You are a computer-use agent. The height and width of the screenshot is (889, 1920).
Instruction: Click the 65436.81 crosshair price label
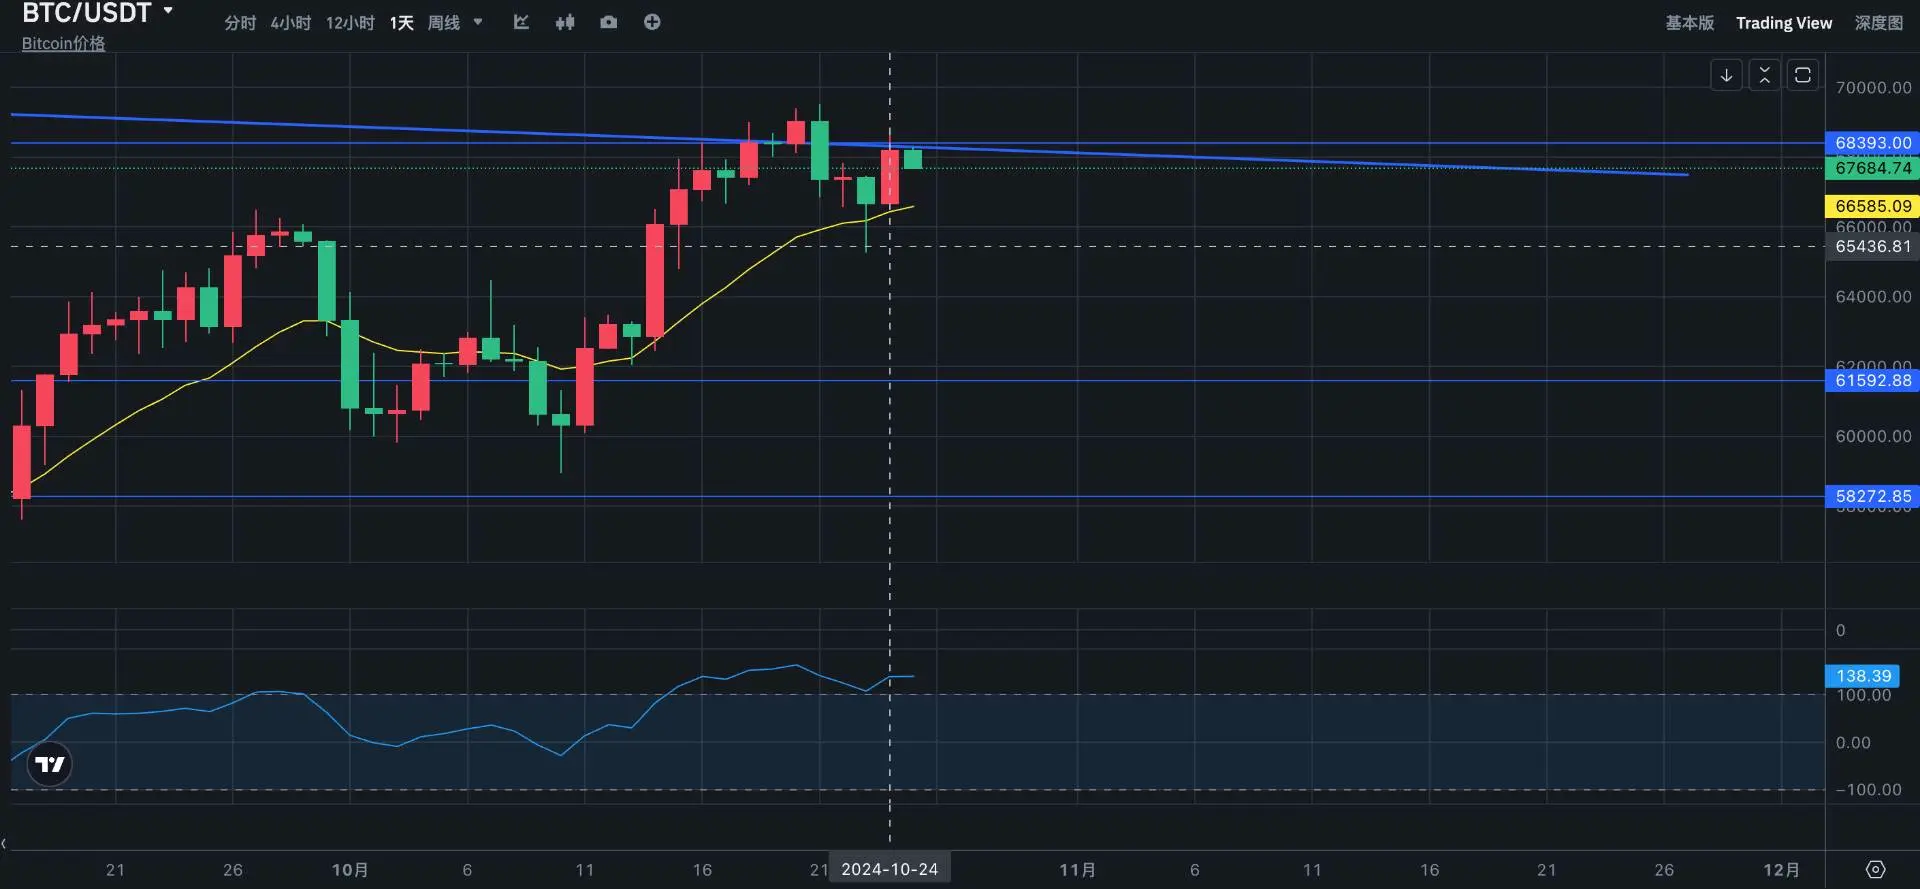tap(1873, 246)
